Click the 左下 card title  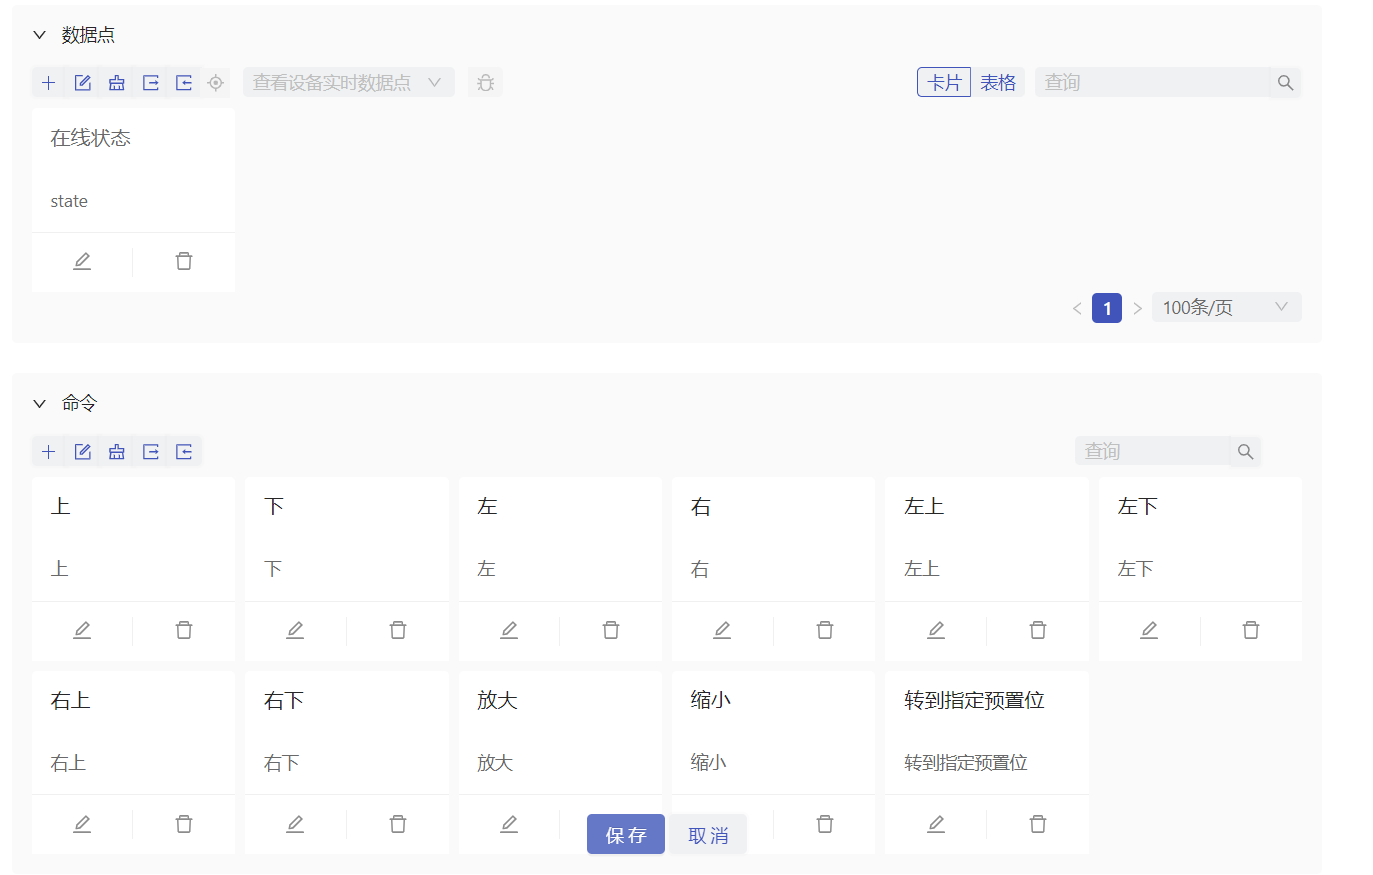[1137, 506]
